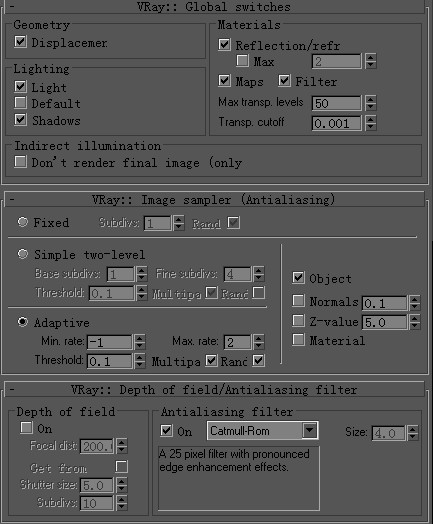Enable the Default lights checkbox
Image resolution: width=433 pixels, height=524 pixels.
click(x=20, y=103)
